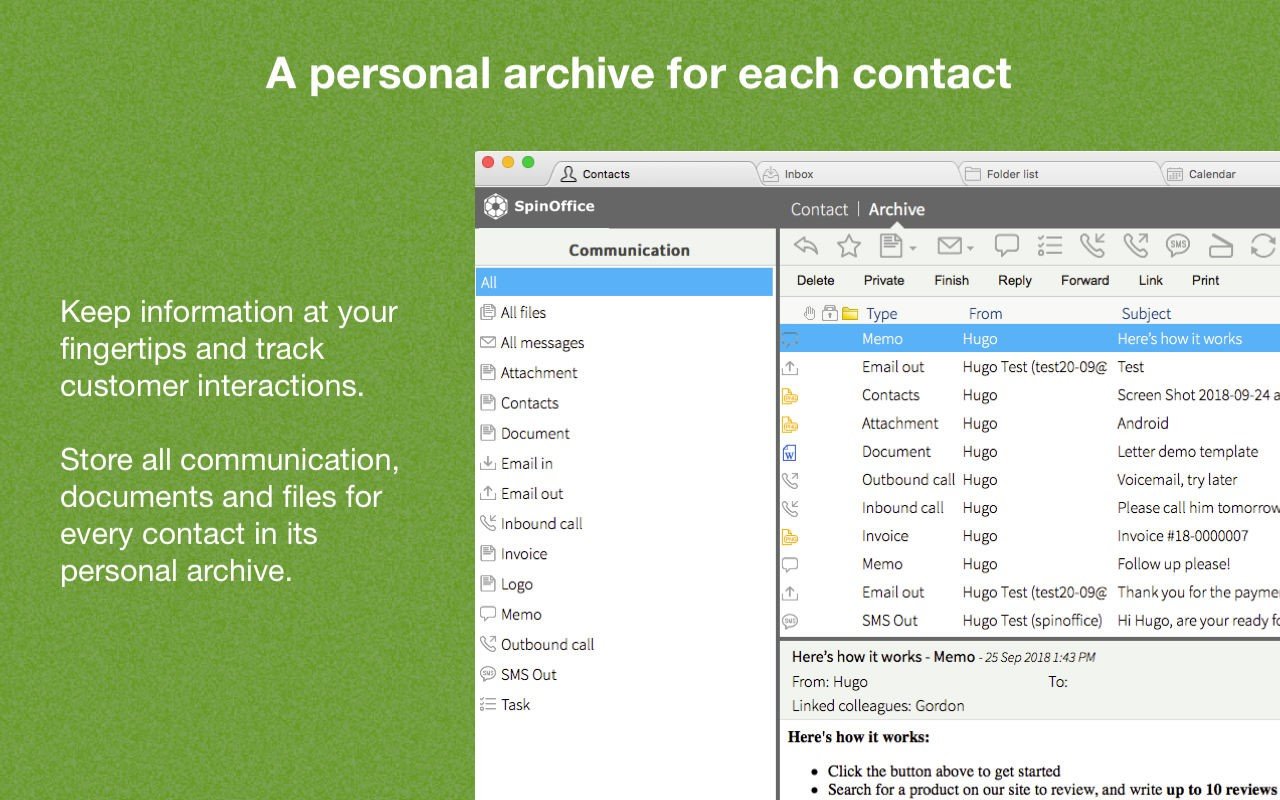
Task: Switch to the Calendar tab
Action: click(1221, 174)
